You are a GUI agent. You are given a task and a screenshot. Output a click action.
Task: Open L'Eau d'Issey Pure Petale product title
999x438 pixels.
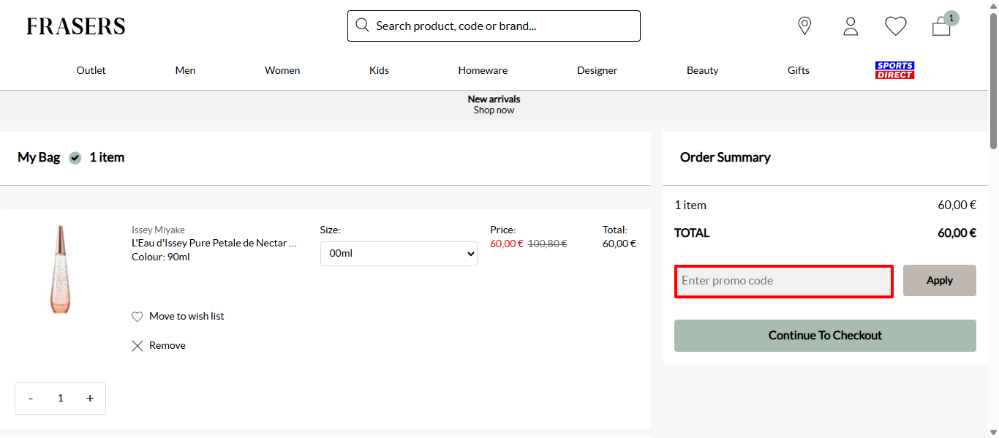tap(214, 243)
